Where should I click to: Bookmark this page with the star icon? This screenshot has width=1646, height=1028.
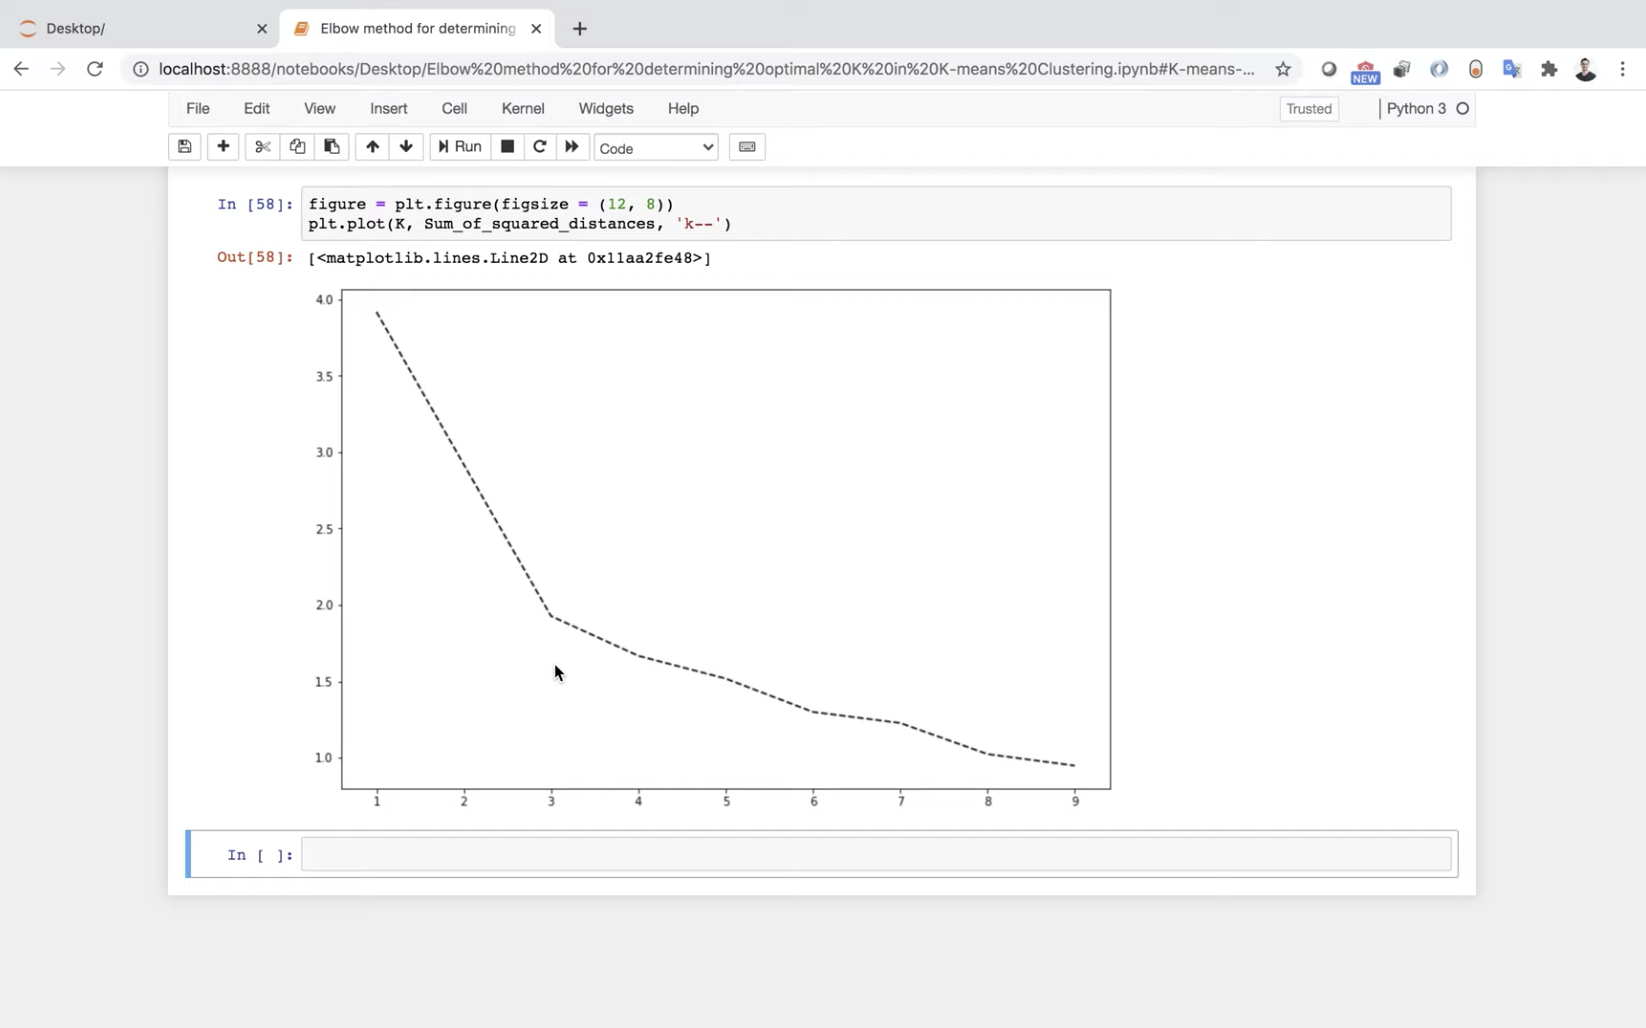point(1283,69)
